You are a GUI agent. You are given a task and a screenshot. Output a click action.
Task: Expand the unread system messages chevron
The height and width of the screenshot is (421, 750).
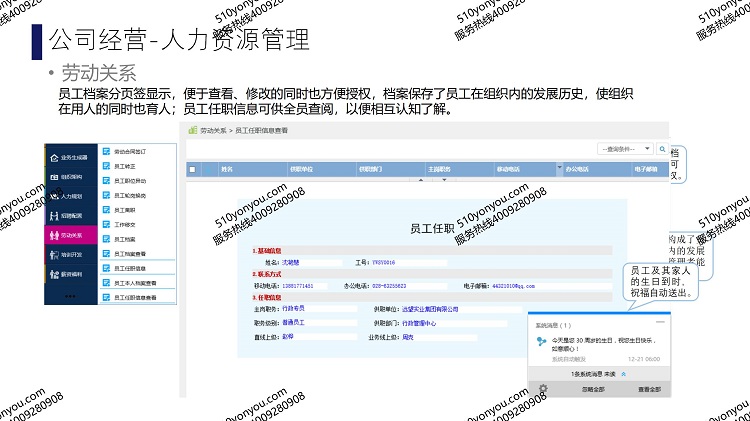[x=624, y=372]
